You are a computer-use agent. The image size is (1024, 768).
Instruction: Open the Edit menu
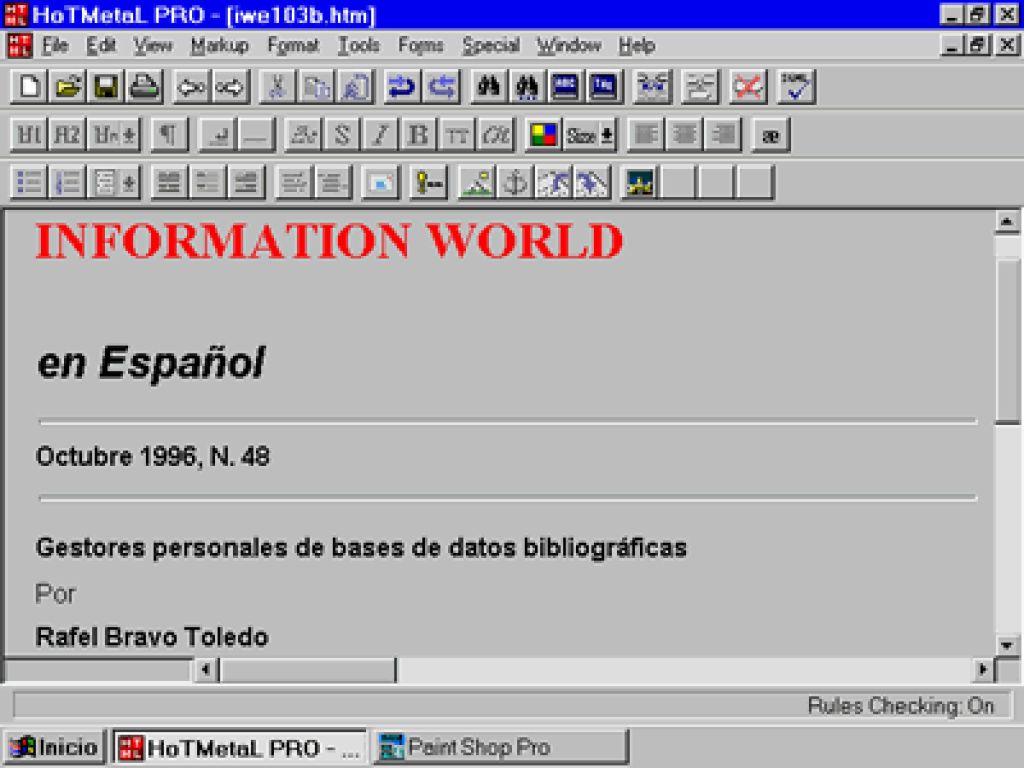[x=101, y=46]
